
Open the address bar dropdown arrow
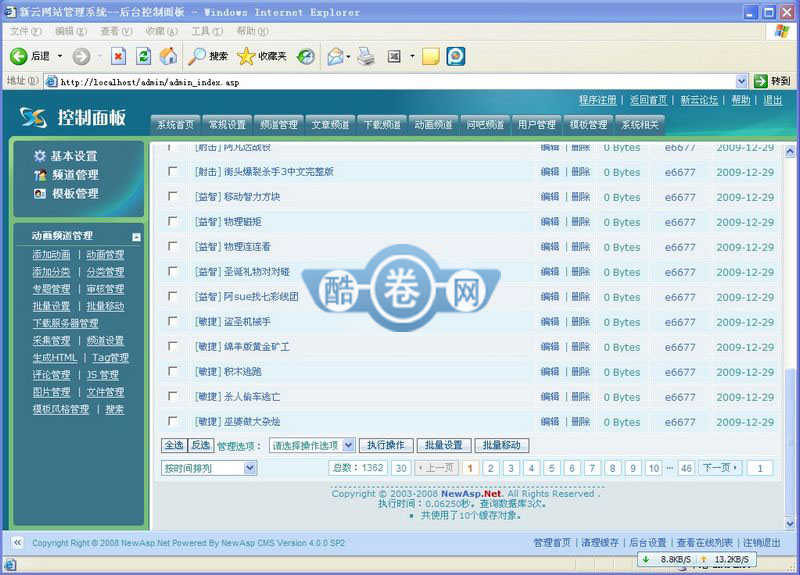point(742,81)
